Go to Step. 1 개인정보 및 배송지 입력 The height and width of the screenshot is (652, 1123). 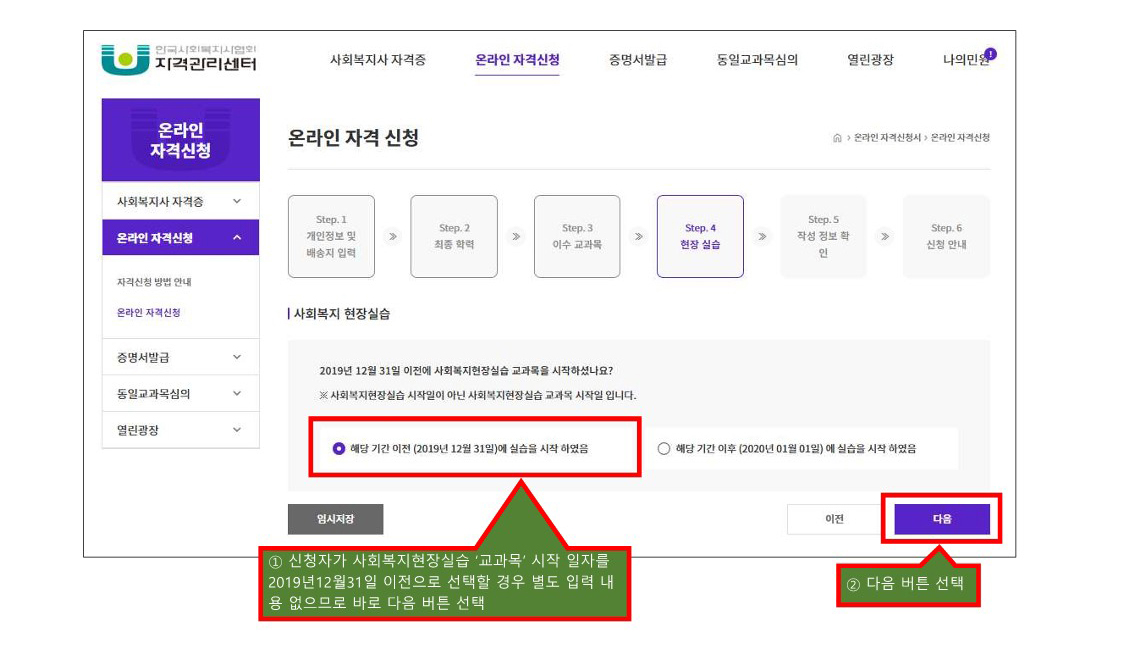[331, 236]
